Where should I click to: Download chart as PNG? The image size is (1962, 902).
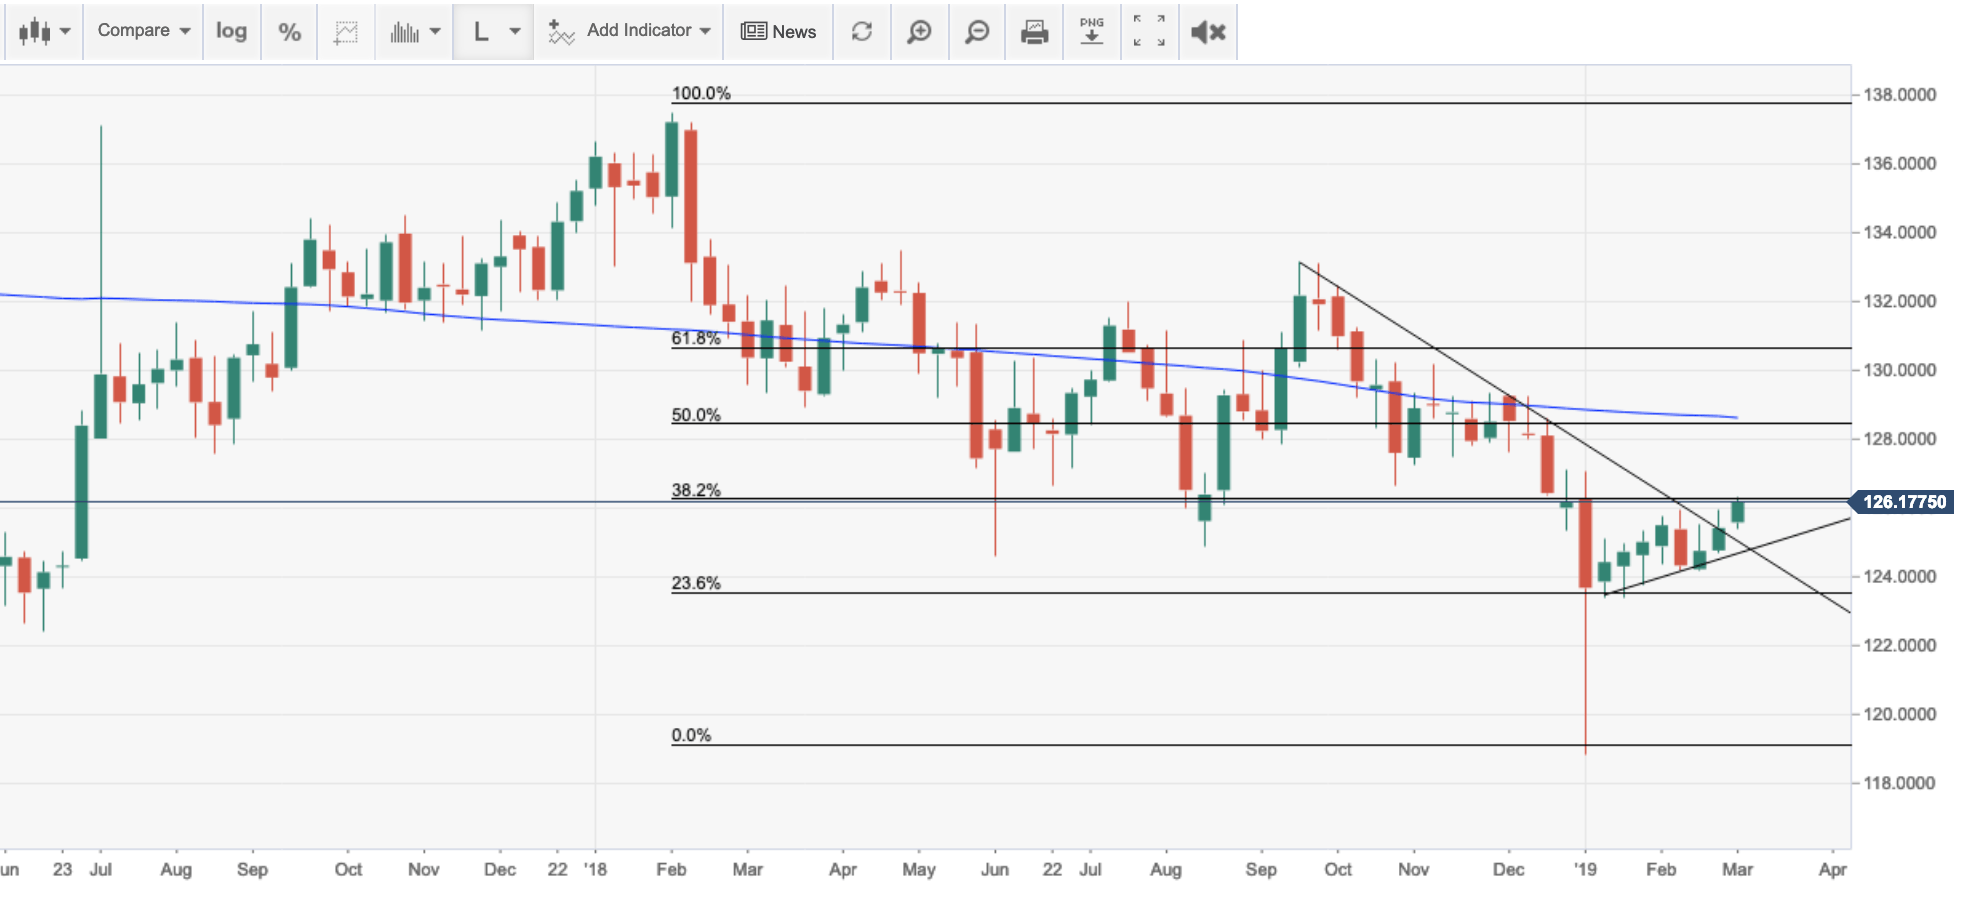(x=1092, y=31)
